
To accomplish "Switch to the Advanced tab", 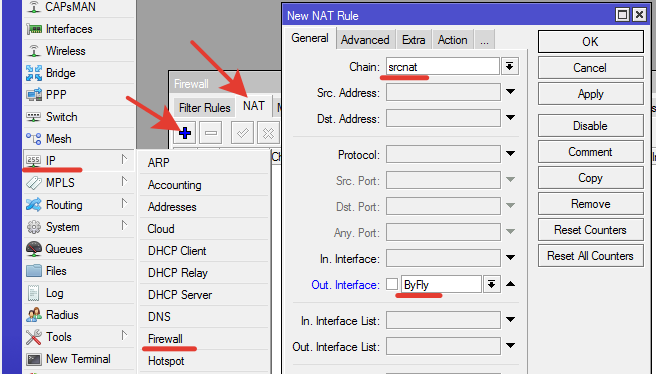I will click(x=365, y=40).
